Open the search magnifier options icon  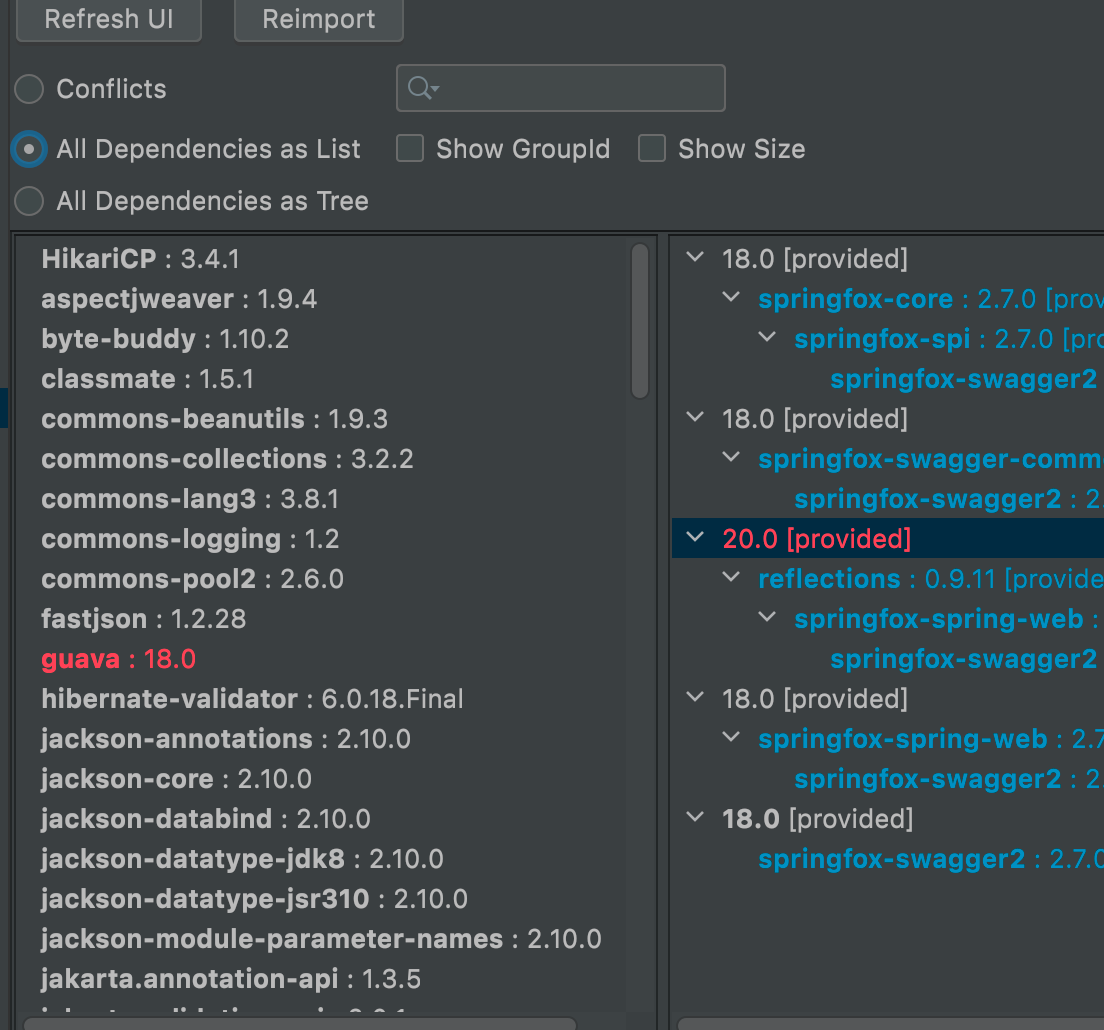423,88
